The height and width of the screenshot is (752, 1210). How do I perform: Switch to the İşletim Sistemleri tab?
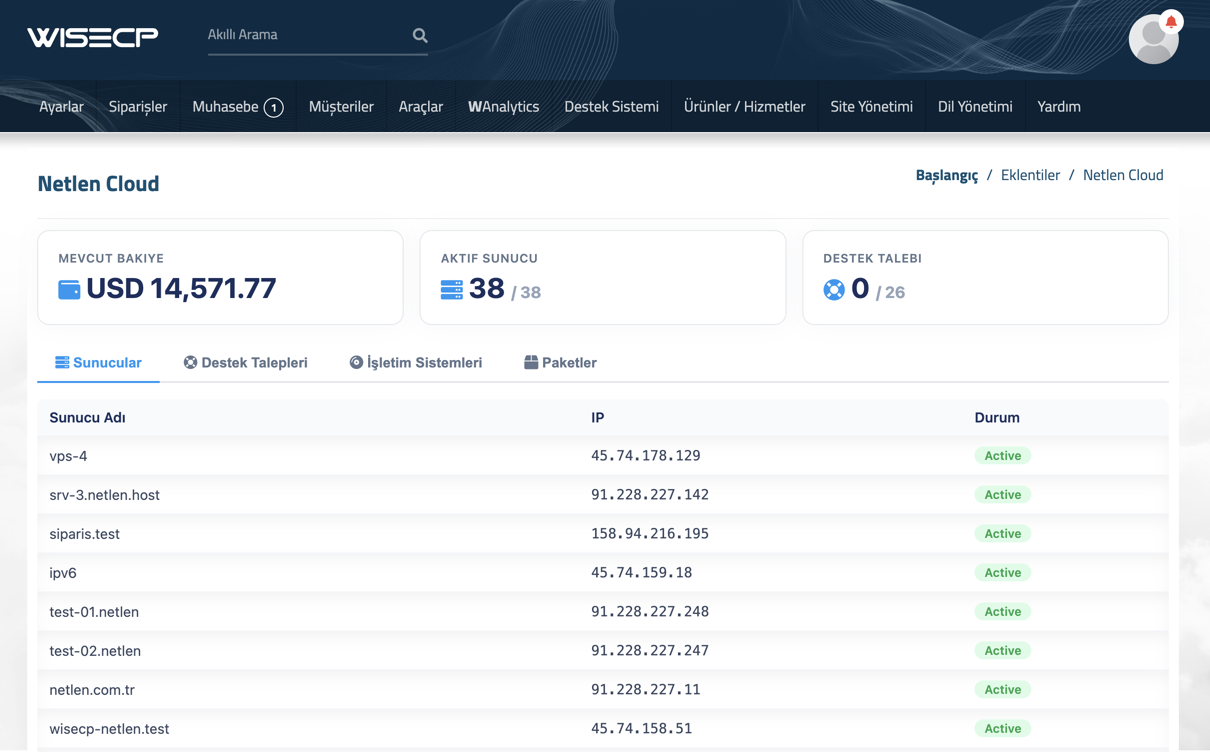click(x=416, y=362)
